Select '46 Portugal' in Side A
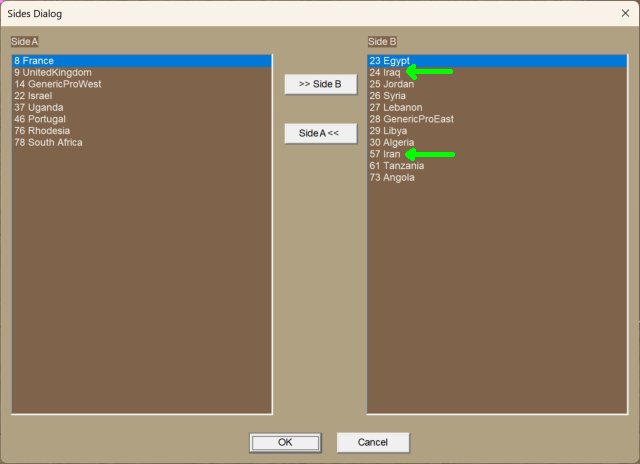 [x=142, y=119]
